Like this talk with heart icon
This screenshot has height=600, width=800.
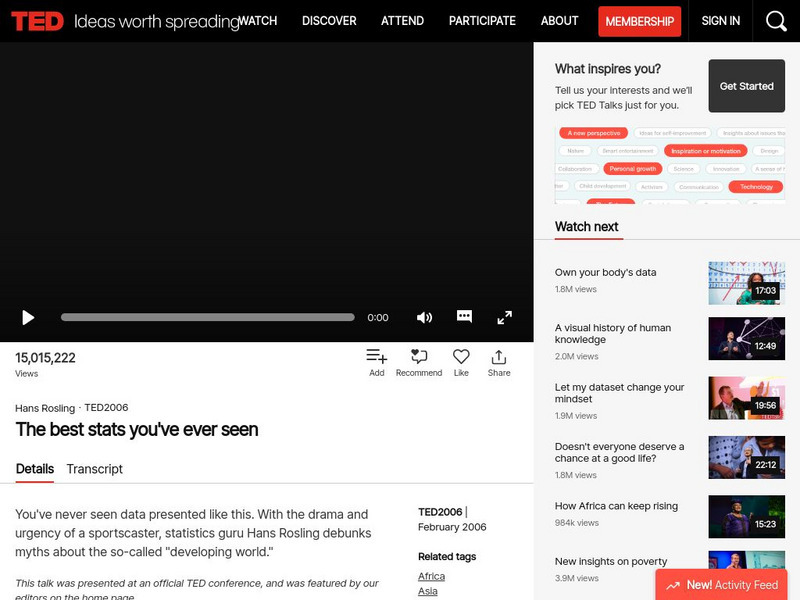click(461, 363)
